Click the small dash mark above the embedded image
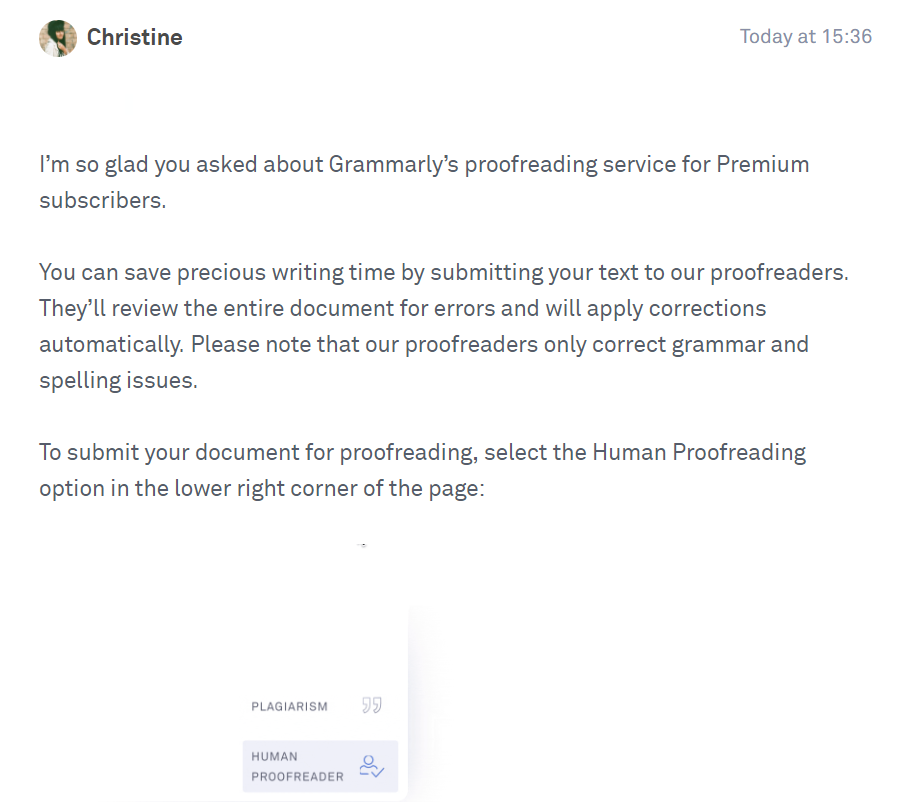The height and width of the screenshot is (802, 916). pyautogui.click(x=362, y=545)
